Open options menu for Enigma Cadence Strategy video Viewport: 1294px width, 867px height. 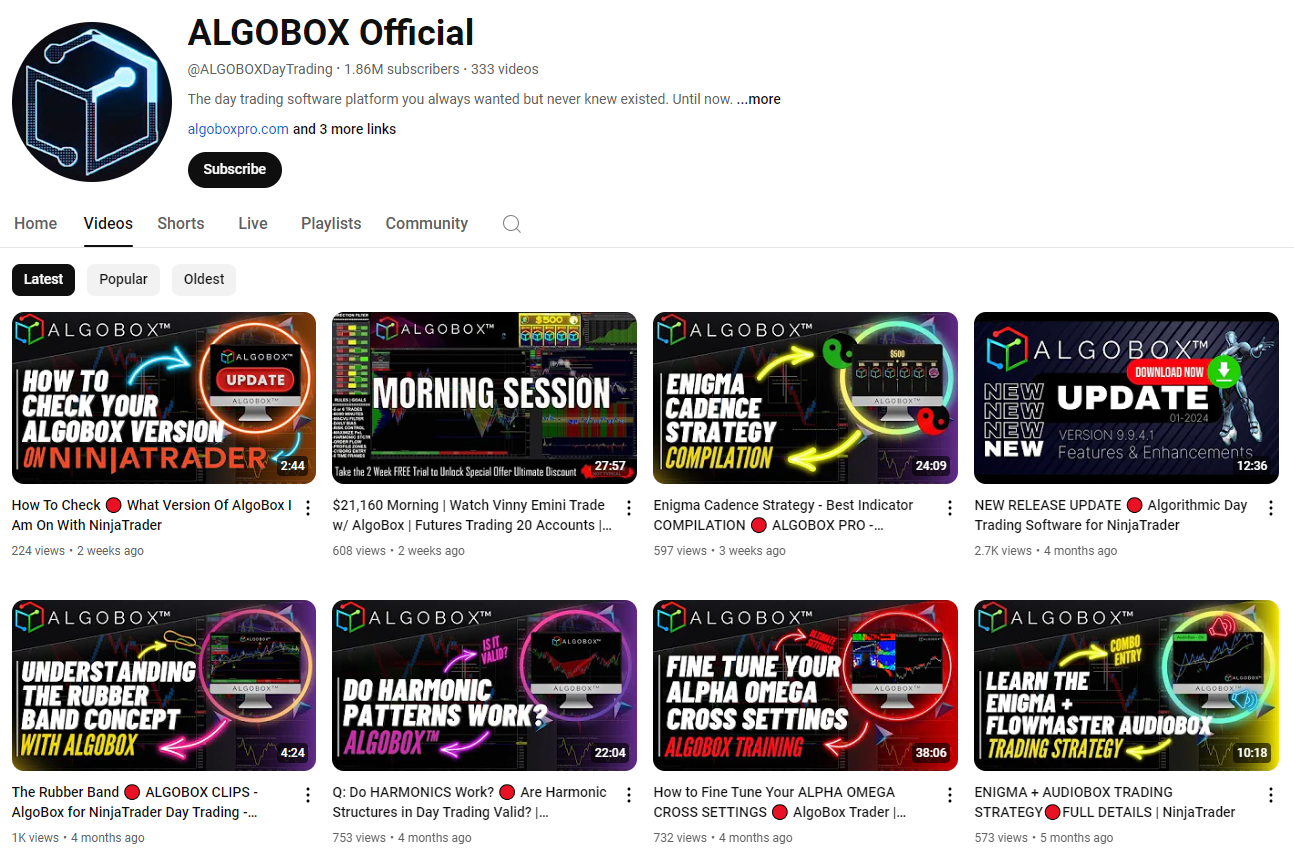pyautogui.click(x=950, y=508)
